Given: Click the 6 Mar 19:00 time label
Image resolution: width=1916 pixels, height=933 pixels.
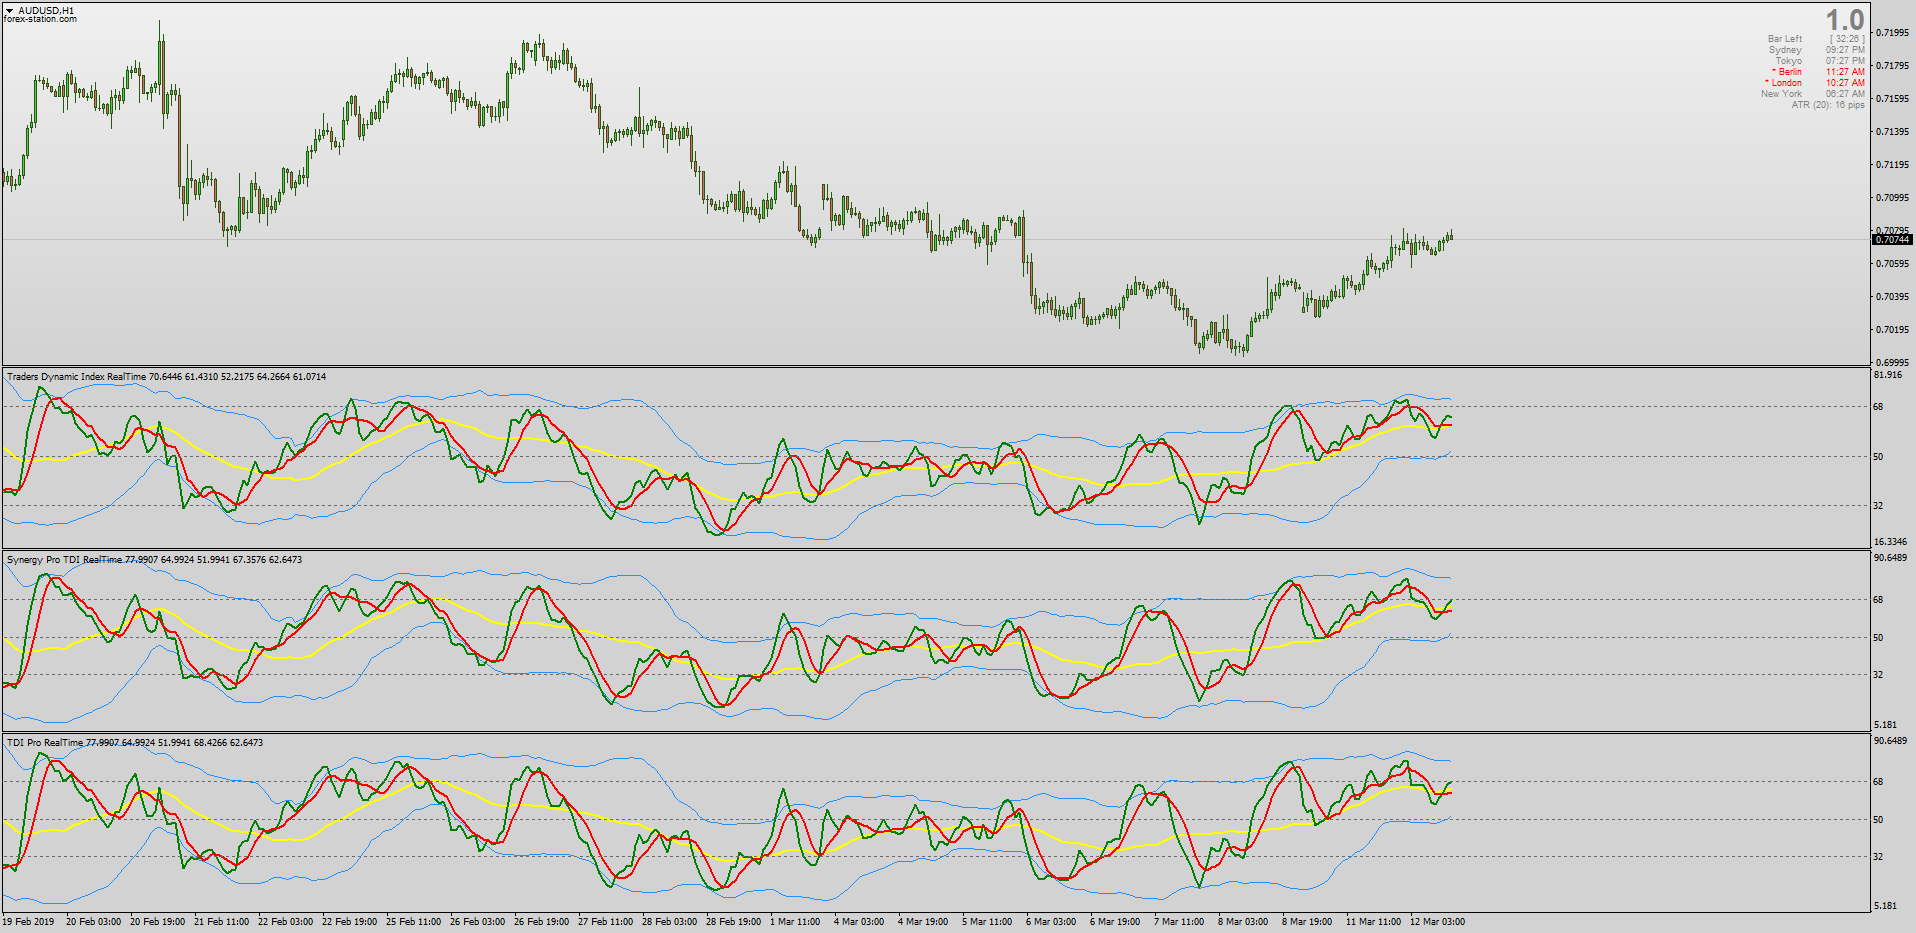Looking at the screenshot, I should (1115, 922).
